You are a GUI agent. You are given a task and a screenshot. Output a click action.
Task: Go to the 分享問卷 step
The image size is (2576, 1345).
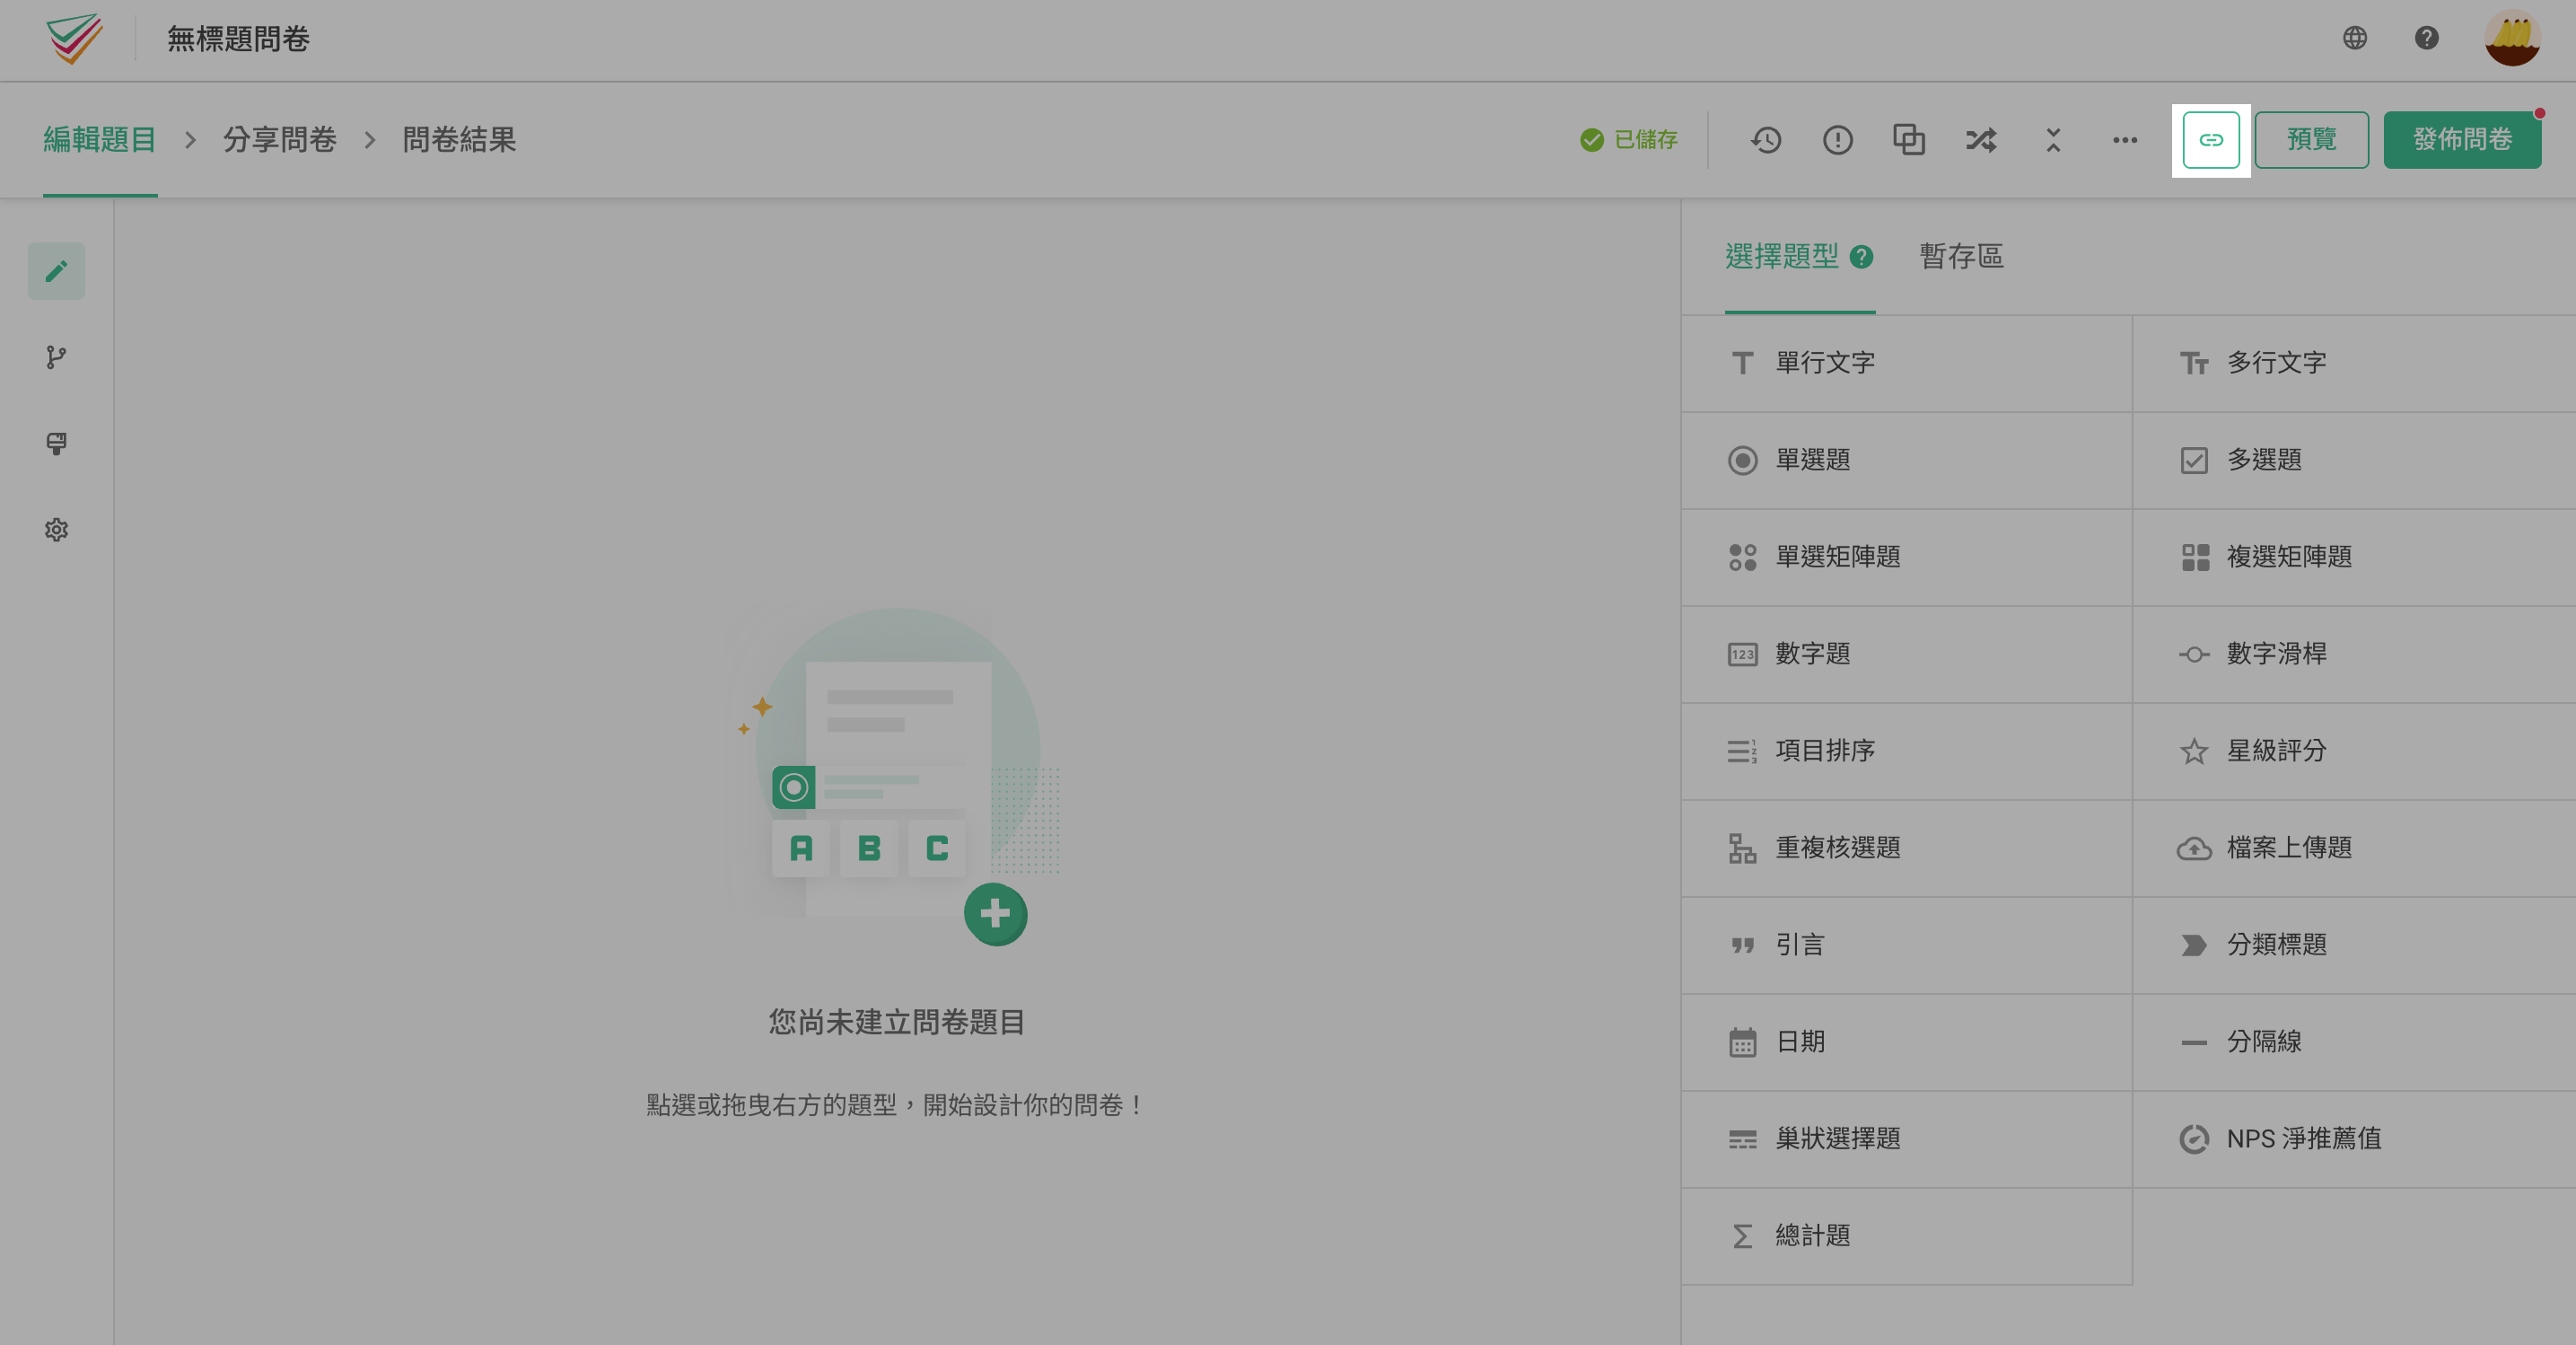(280, 140)
